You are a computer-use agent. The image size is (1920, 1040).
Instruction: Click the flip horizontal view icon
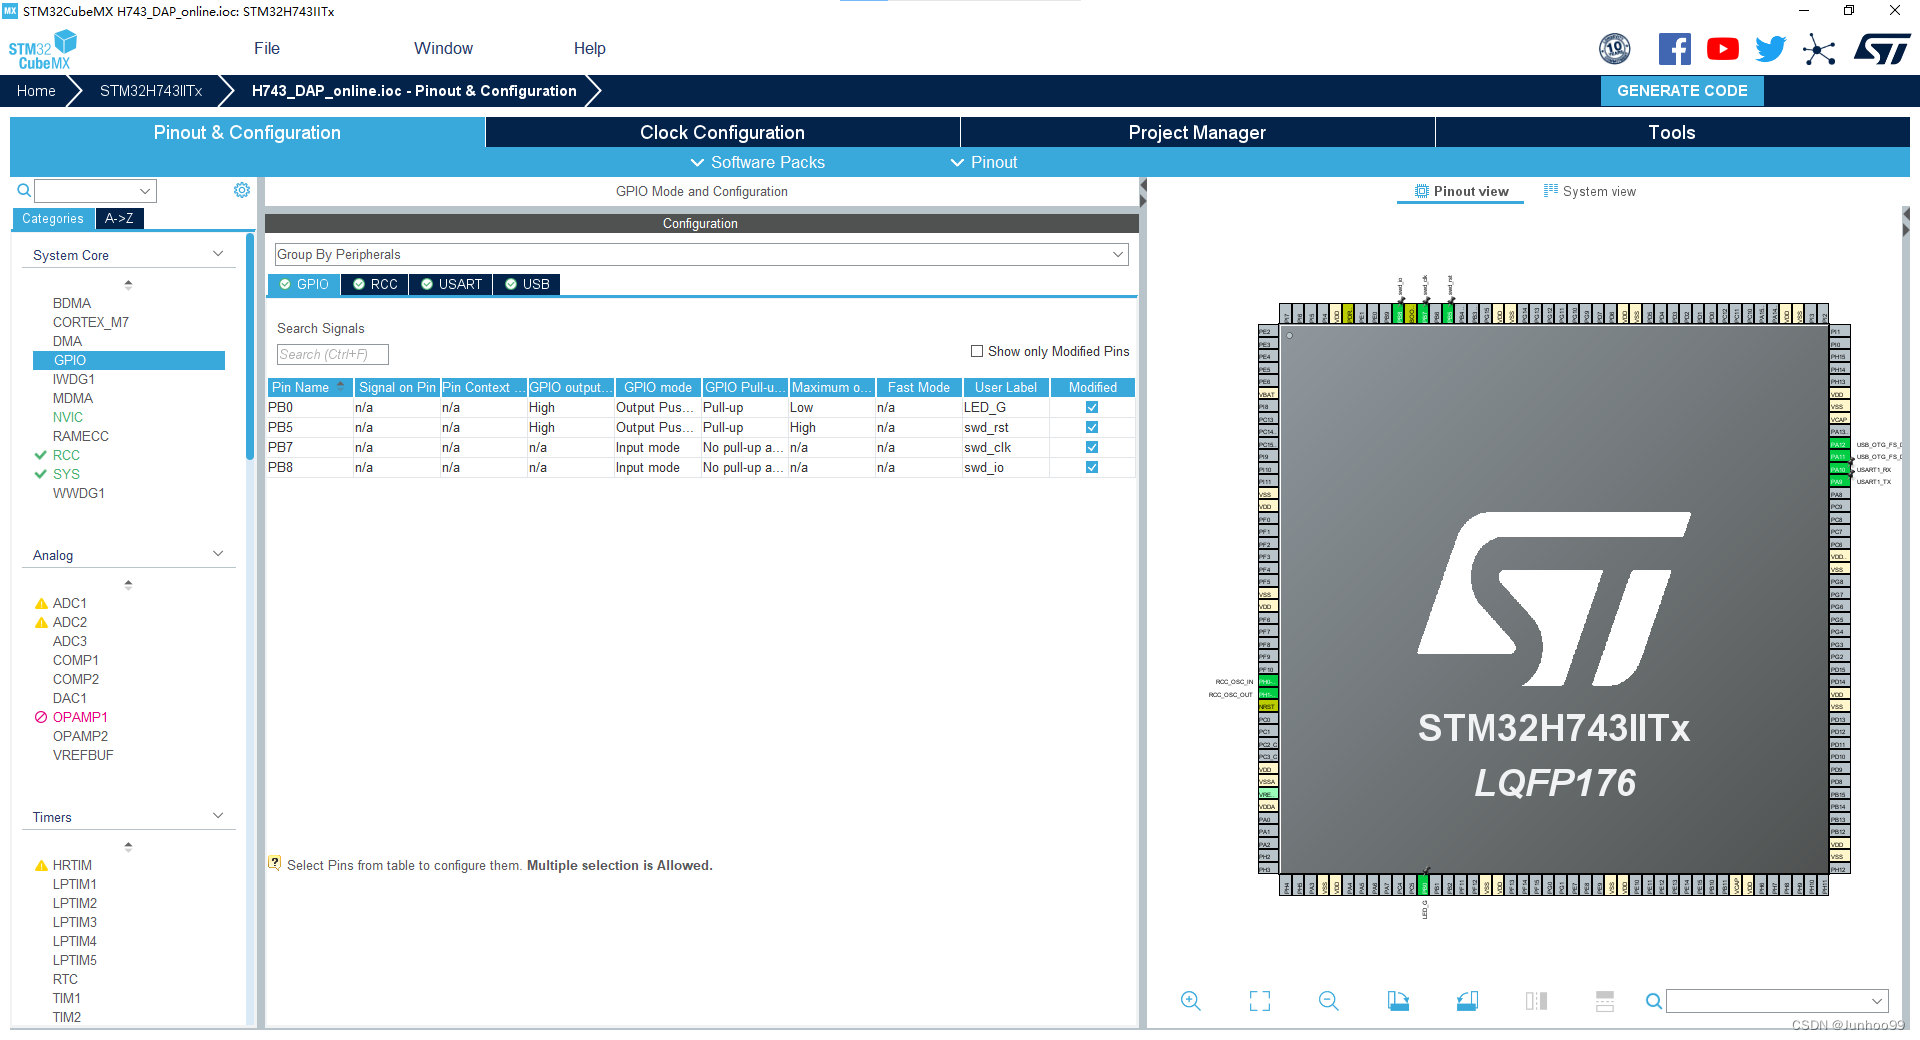[x=1536, y=1001]
